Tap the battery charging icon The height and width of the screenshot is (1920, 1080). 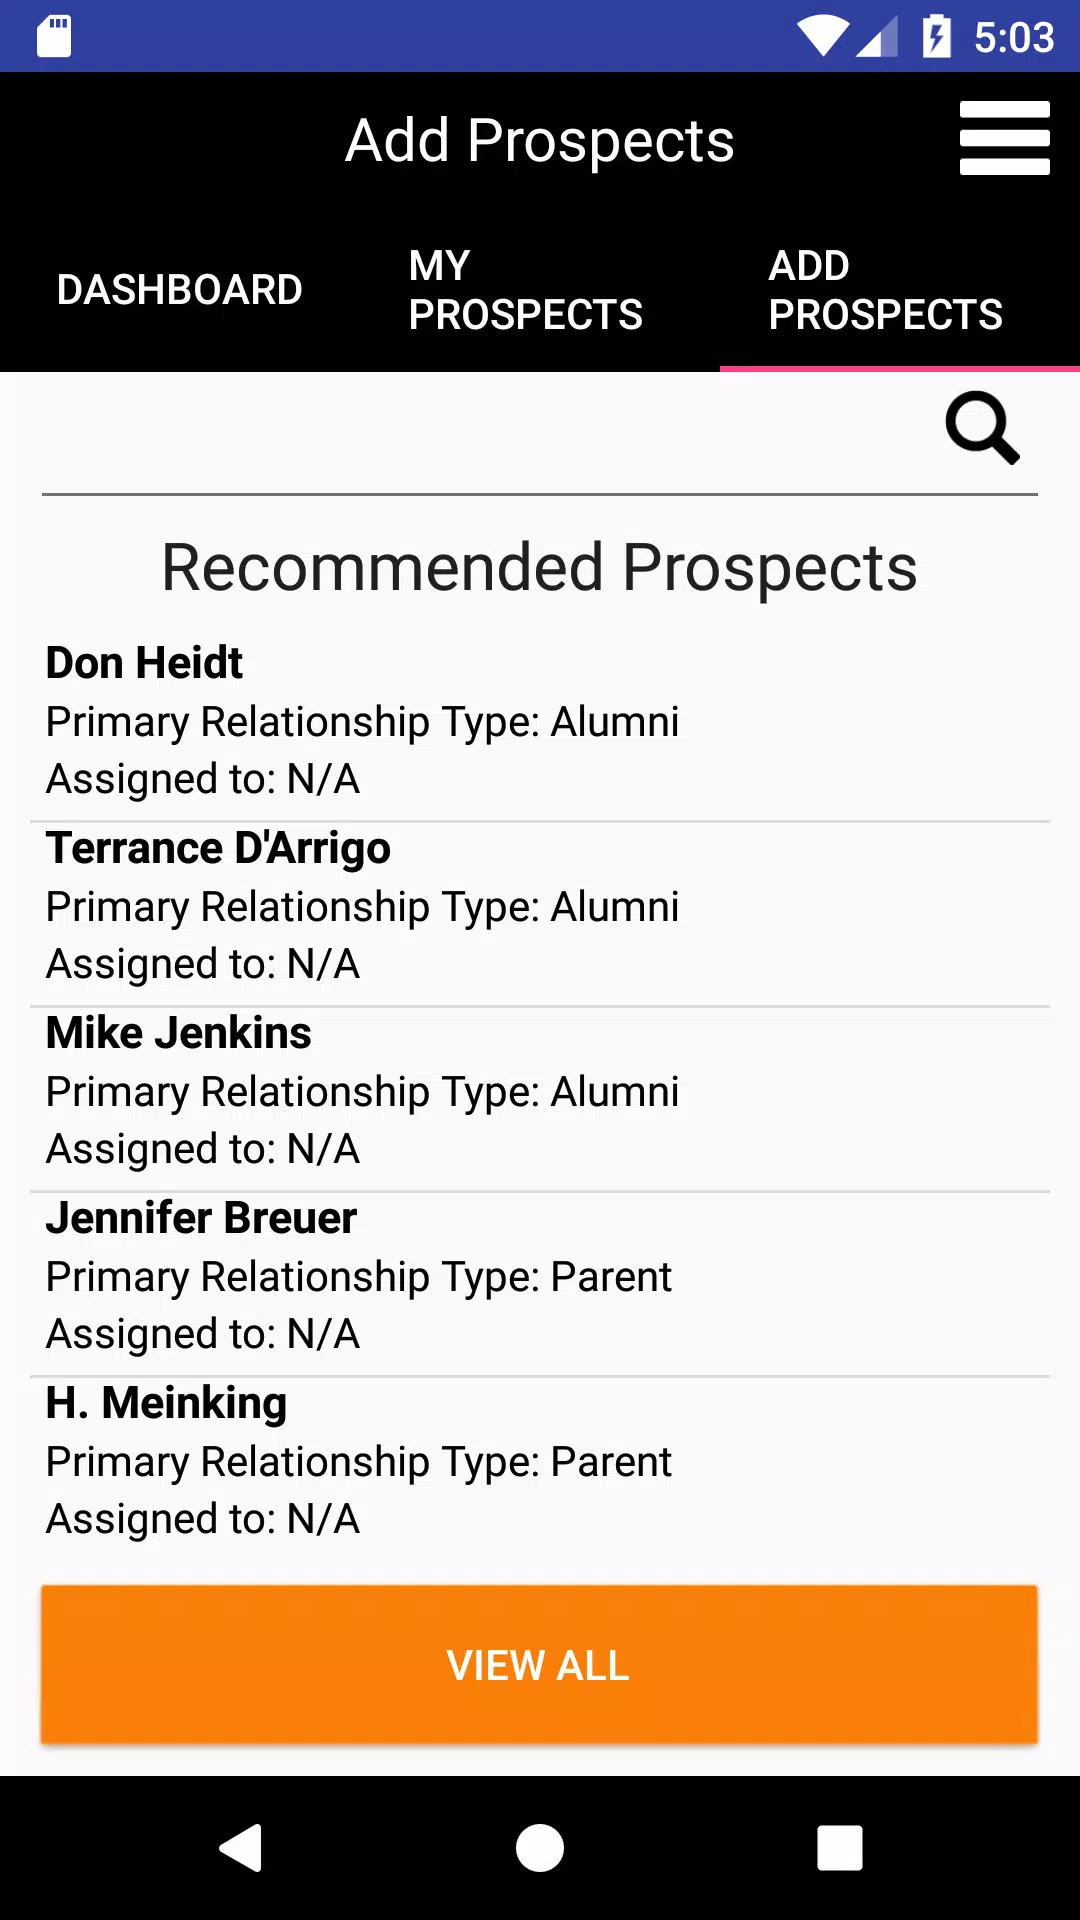936,37
